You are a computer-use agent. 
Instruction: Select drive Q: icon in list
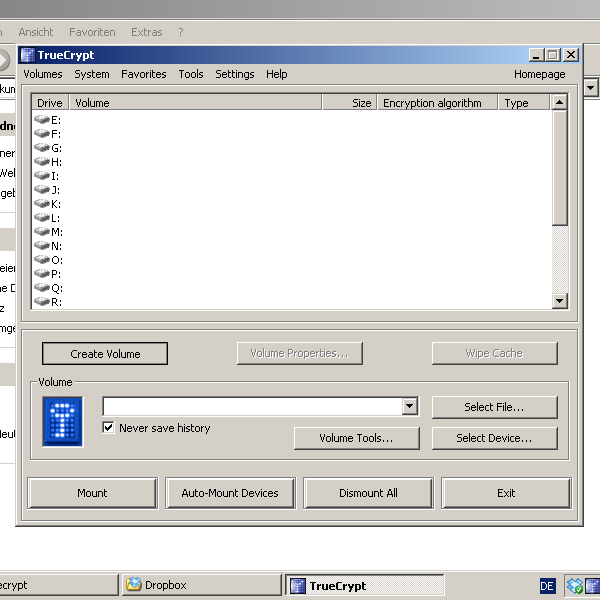tap(42, 288)
